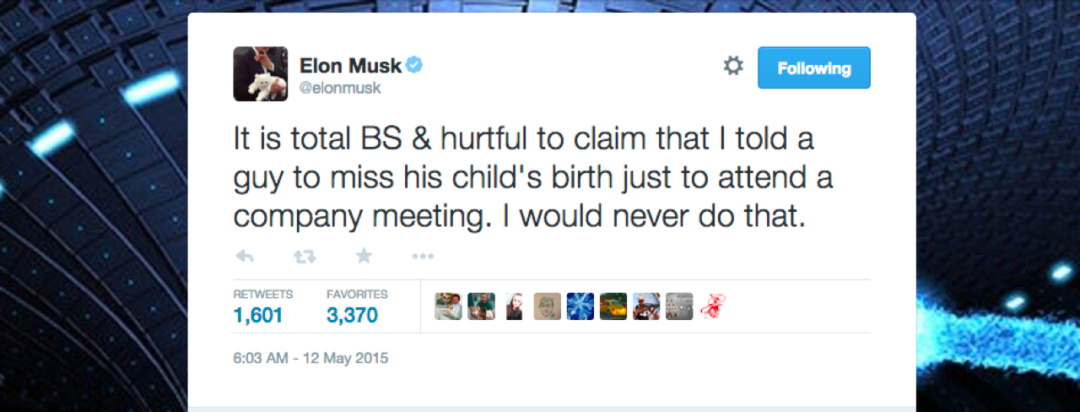Click the red scribble drawing avatar
This screenshot has width=1080, height=412.
click(713, 306)
